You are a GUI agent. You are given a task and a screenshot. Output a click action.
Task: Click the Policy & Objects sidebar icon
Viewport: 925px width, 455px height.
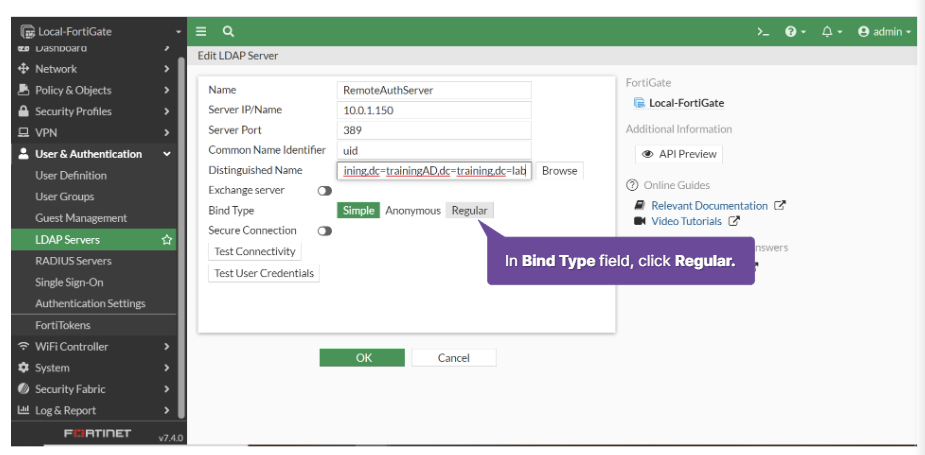(24, 90)
